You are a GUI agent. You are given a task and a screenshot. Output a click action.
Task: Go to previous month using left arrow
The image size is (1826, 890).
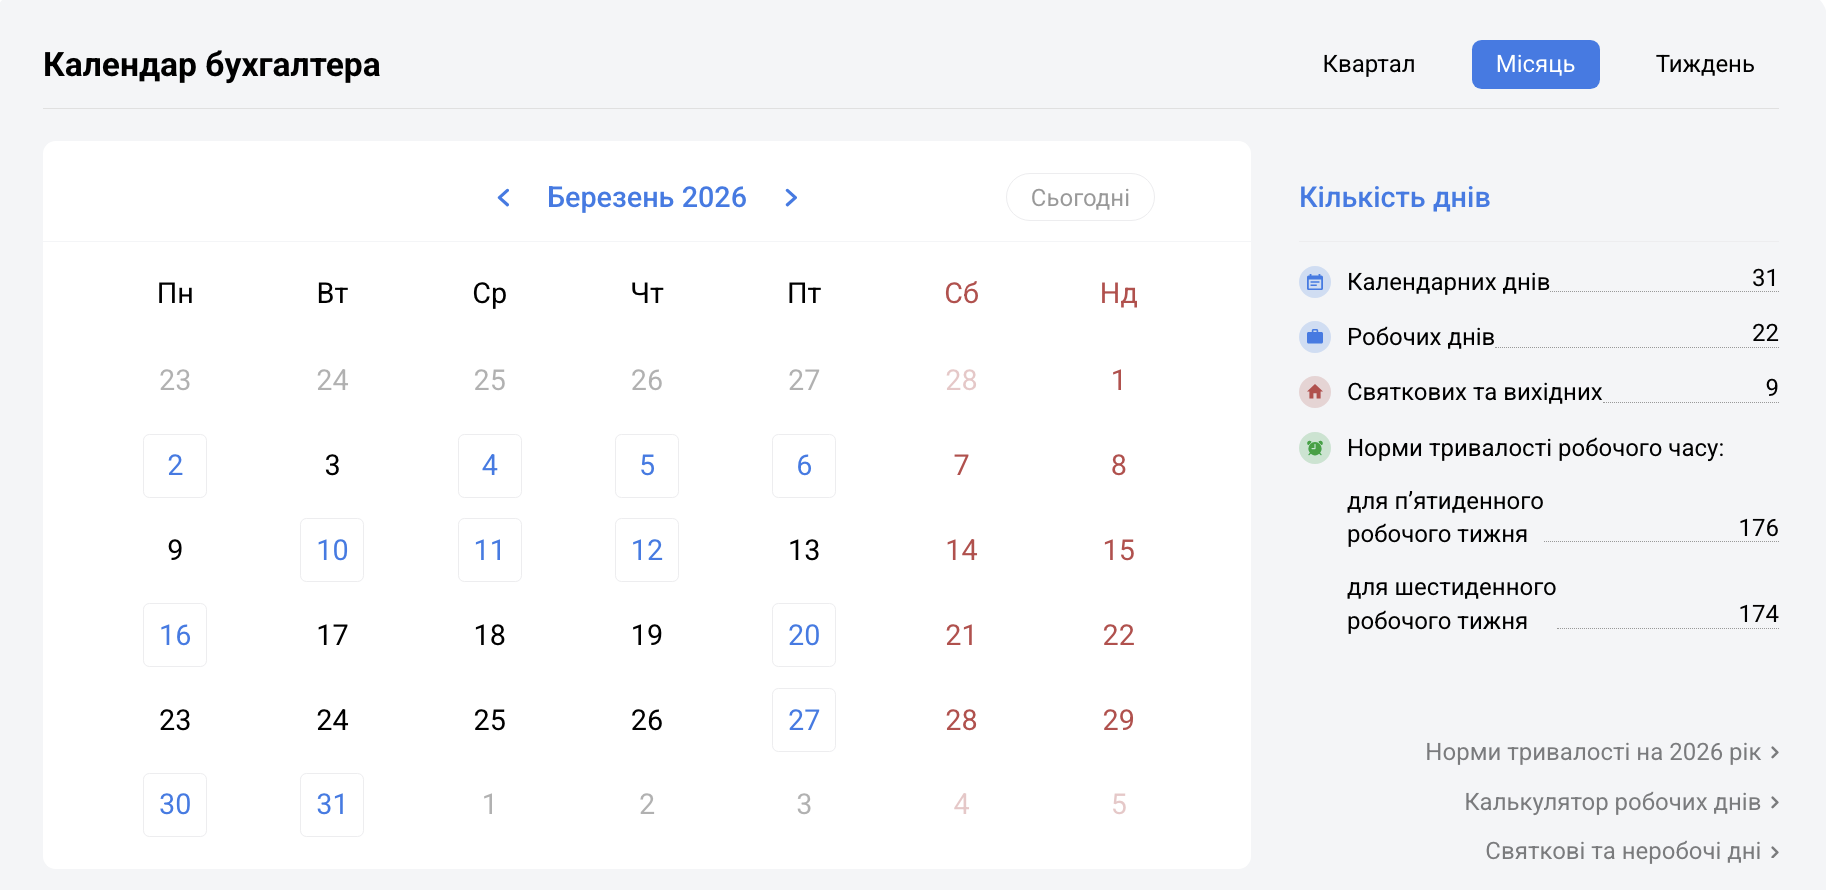click(x=504, y=198)
